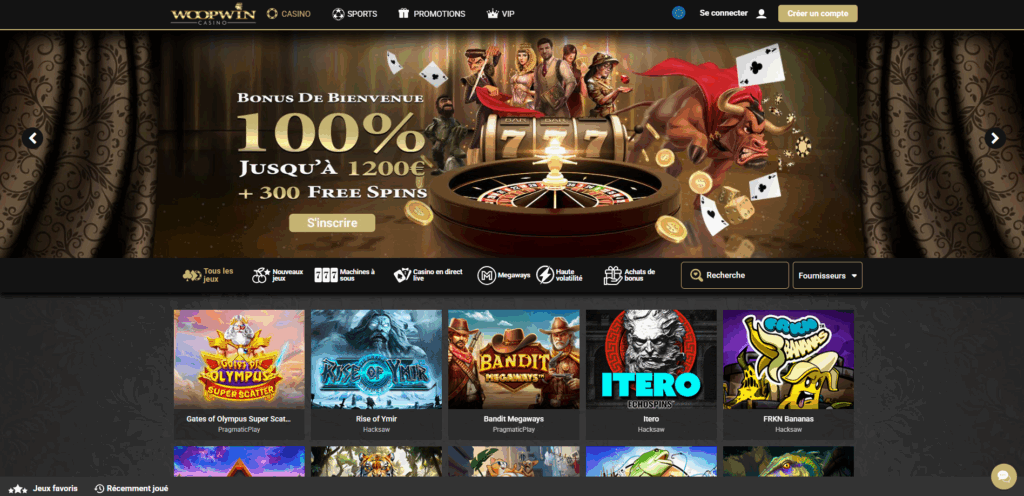Click the Créer un compte button
Screen dimensions: 1024x496
point(818,14)
